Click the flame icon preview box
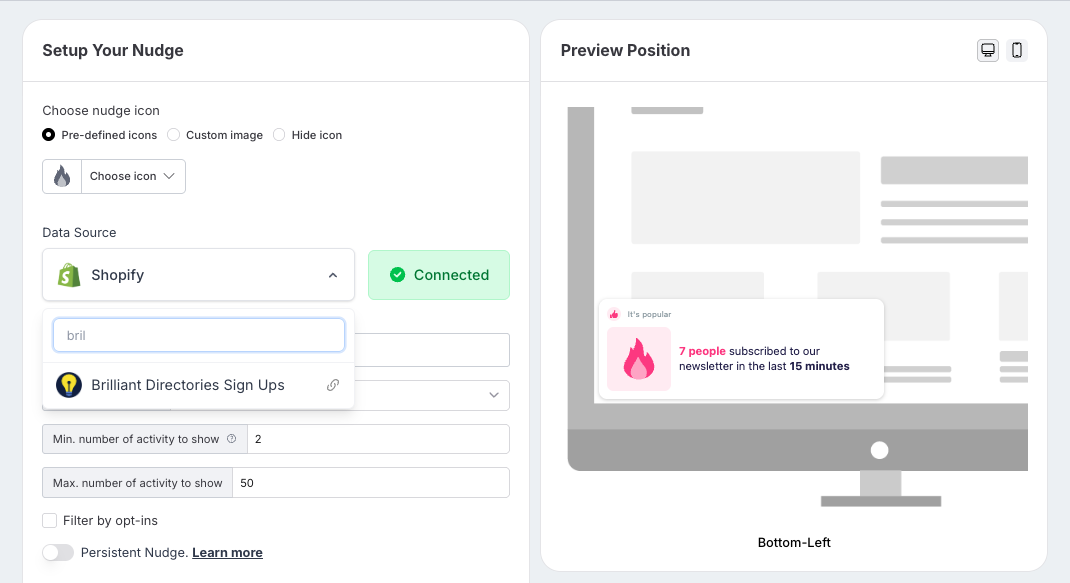1070x583 pixels. [x=62, y=176]
